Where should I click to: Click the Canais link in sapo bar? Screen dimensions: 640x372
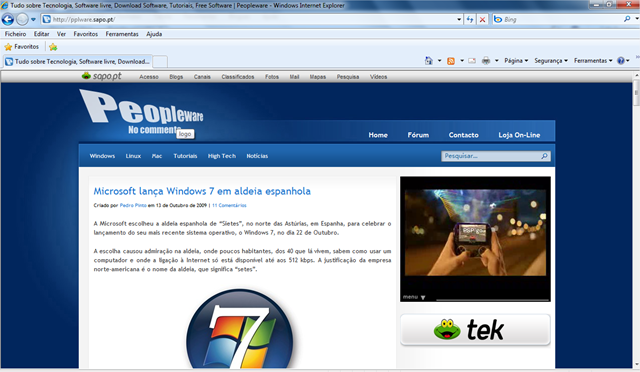202,77
